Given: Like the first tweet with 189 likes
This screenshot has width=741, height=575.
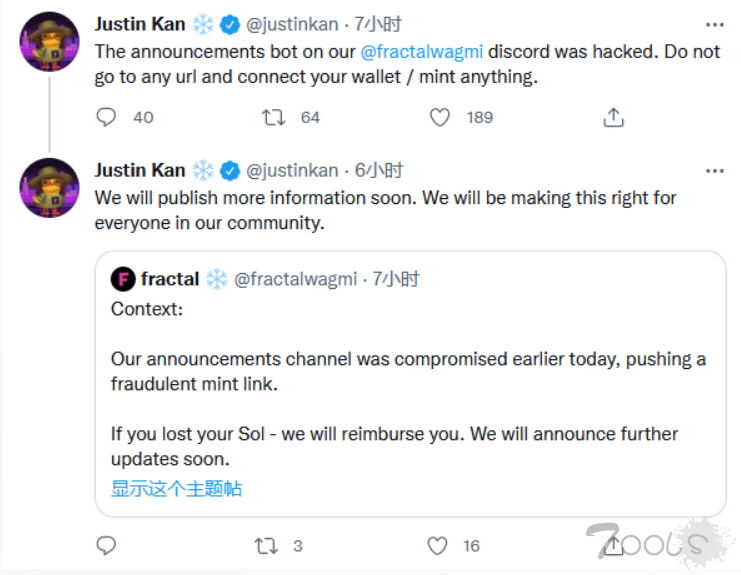Looking at the screenshot, I should pos(439,117).
